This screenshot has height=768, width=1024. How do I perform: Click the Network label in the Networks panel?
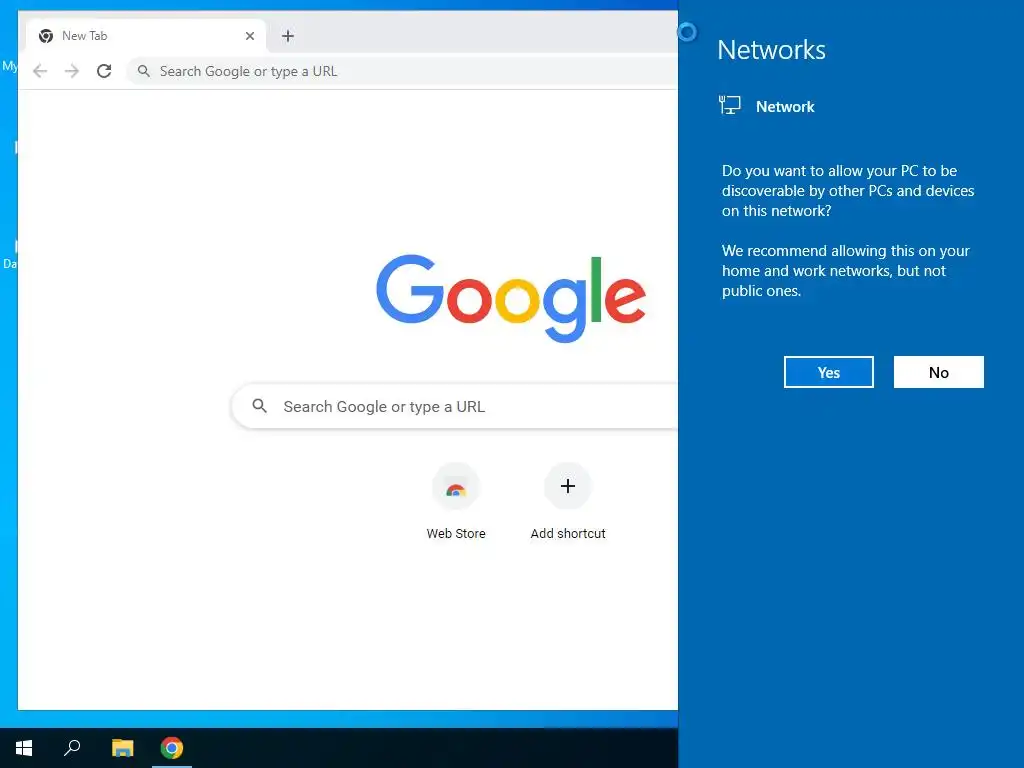[785, 107]
